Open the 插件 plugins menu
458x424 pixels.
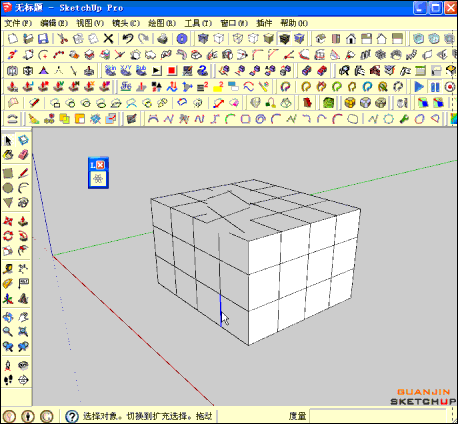pos(264,23)
